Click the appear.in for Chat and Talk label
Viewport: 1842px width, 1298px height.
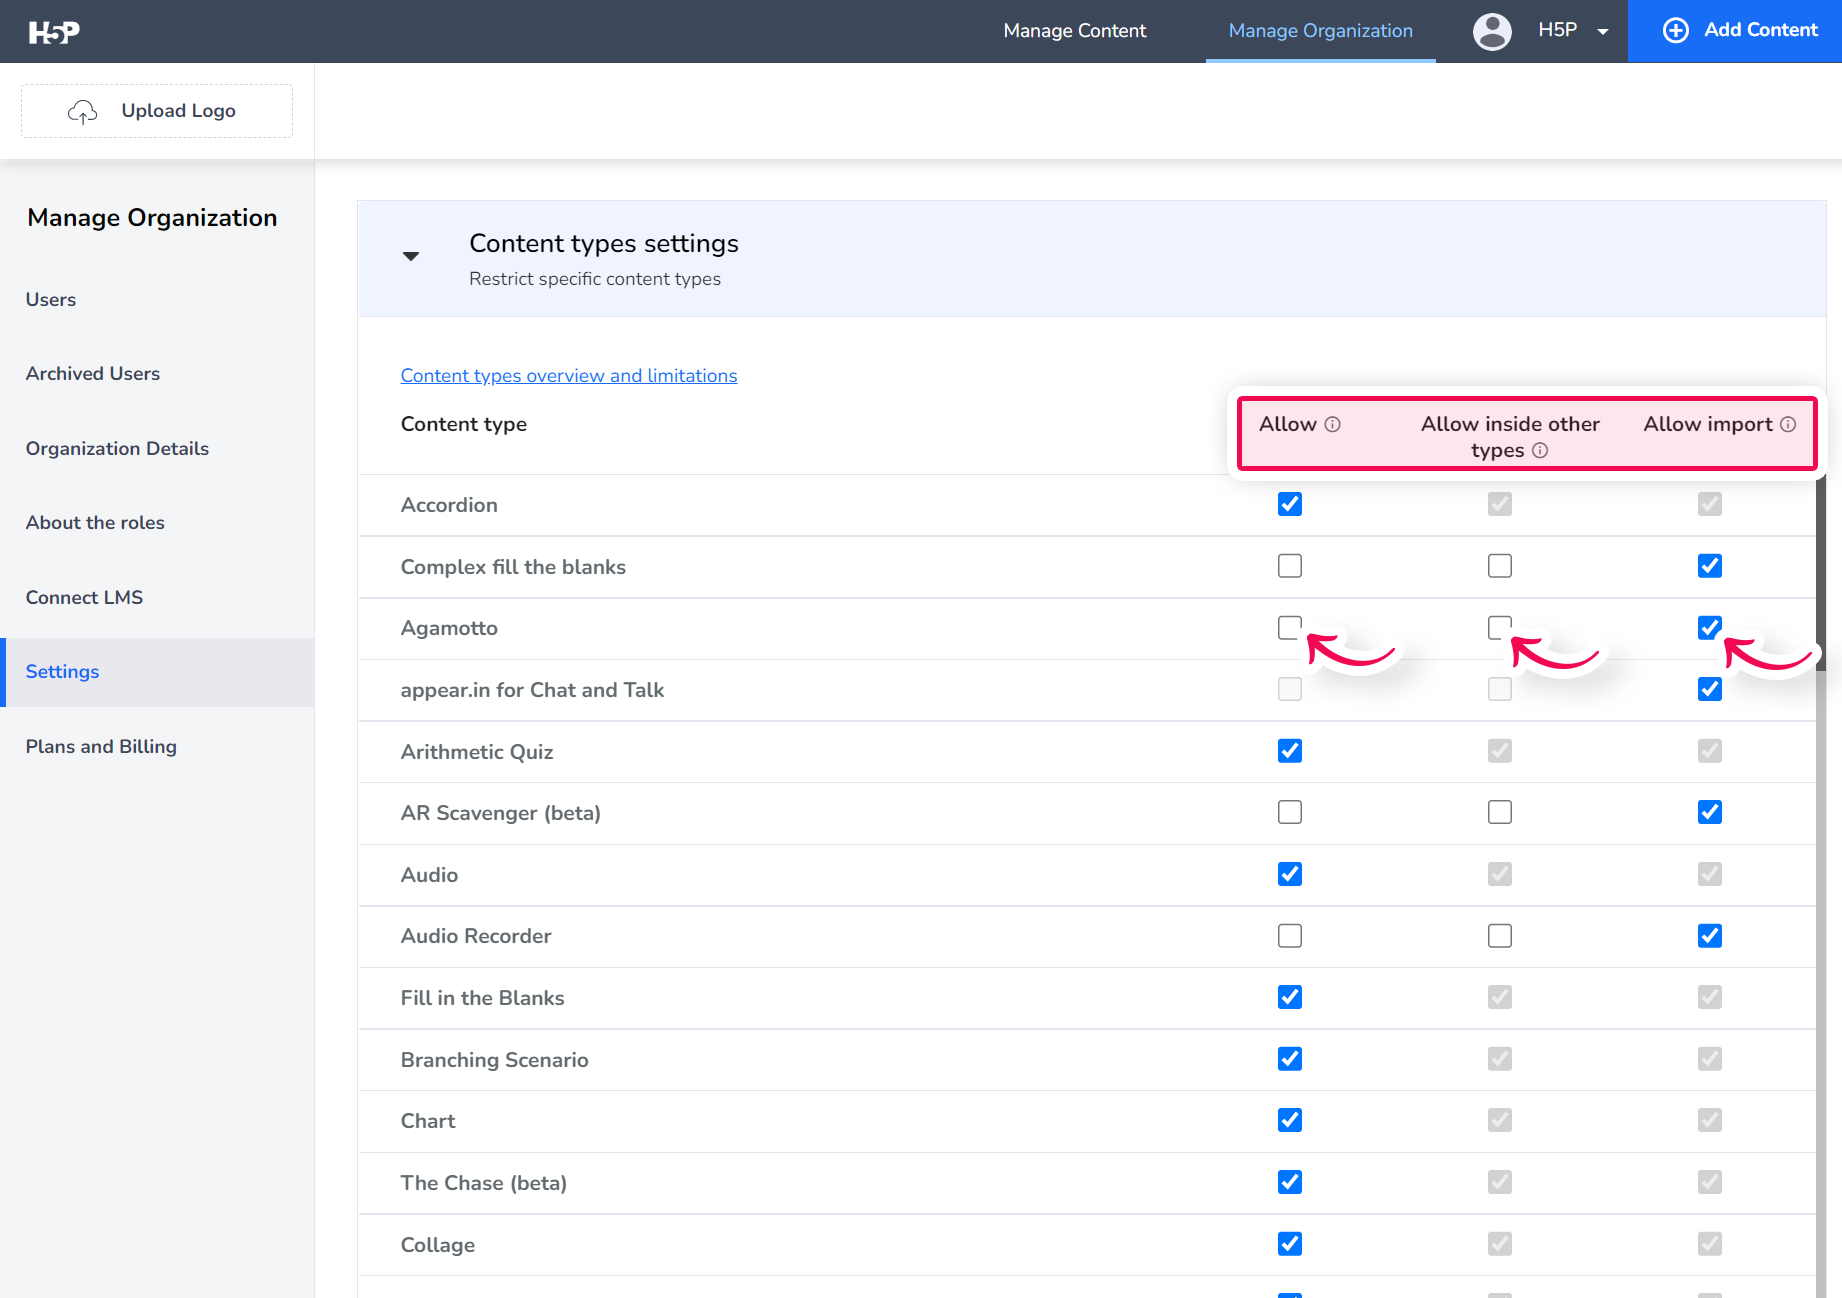(532, 690)
